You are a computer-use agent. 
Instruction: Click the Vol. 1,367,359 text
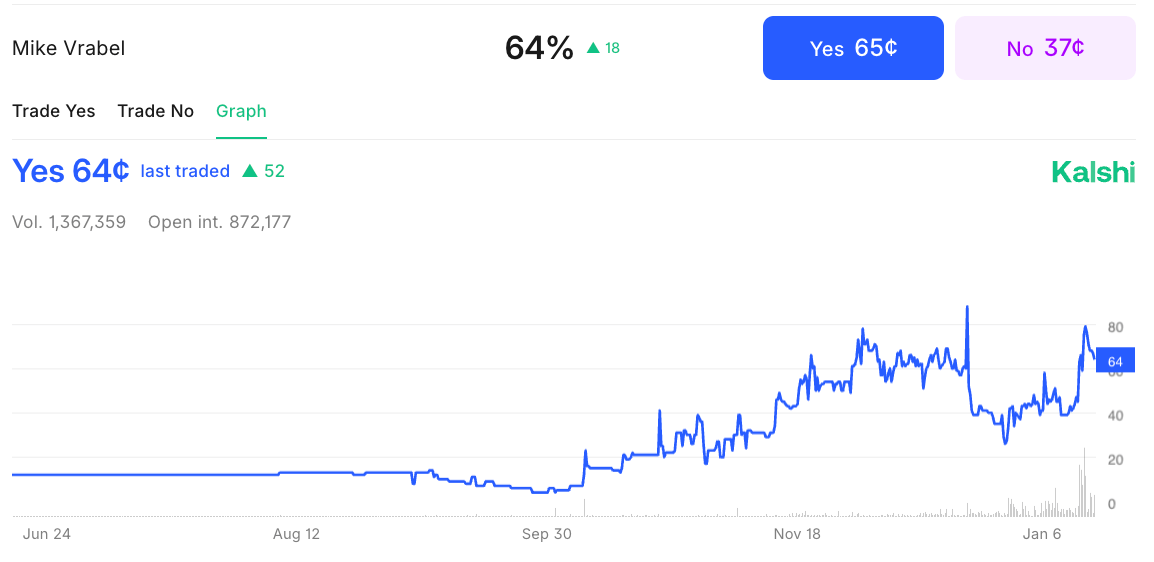(x=69, y=222)
